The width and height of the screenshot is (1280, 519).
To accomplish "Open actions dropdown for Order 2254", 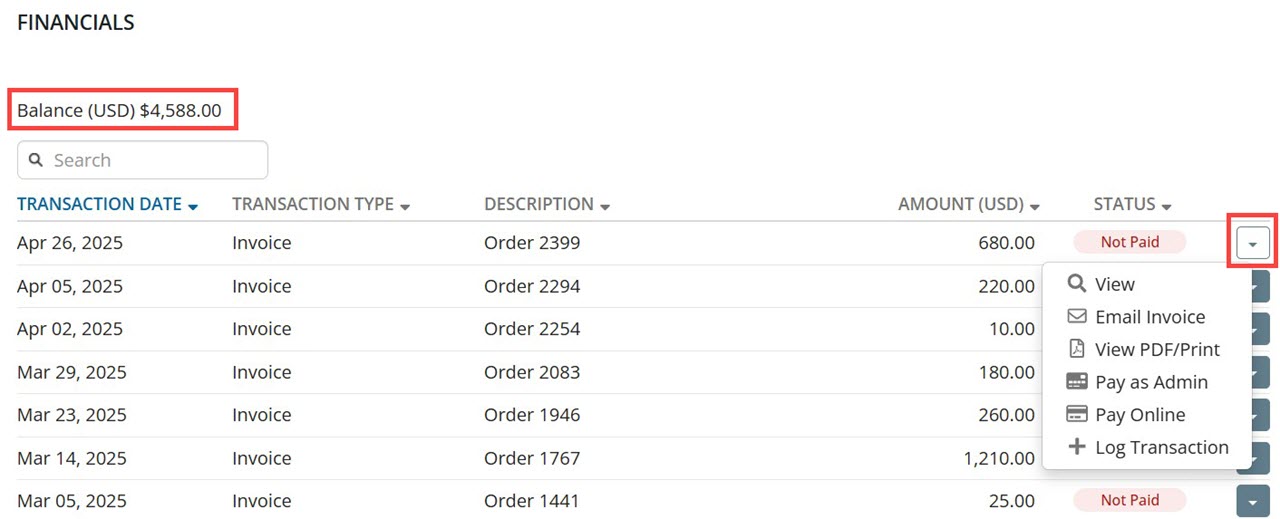I will (1260, 329).
